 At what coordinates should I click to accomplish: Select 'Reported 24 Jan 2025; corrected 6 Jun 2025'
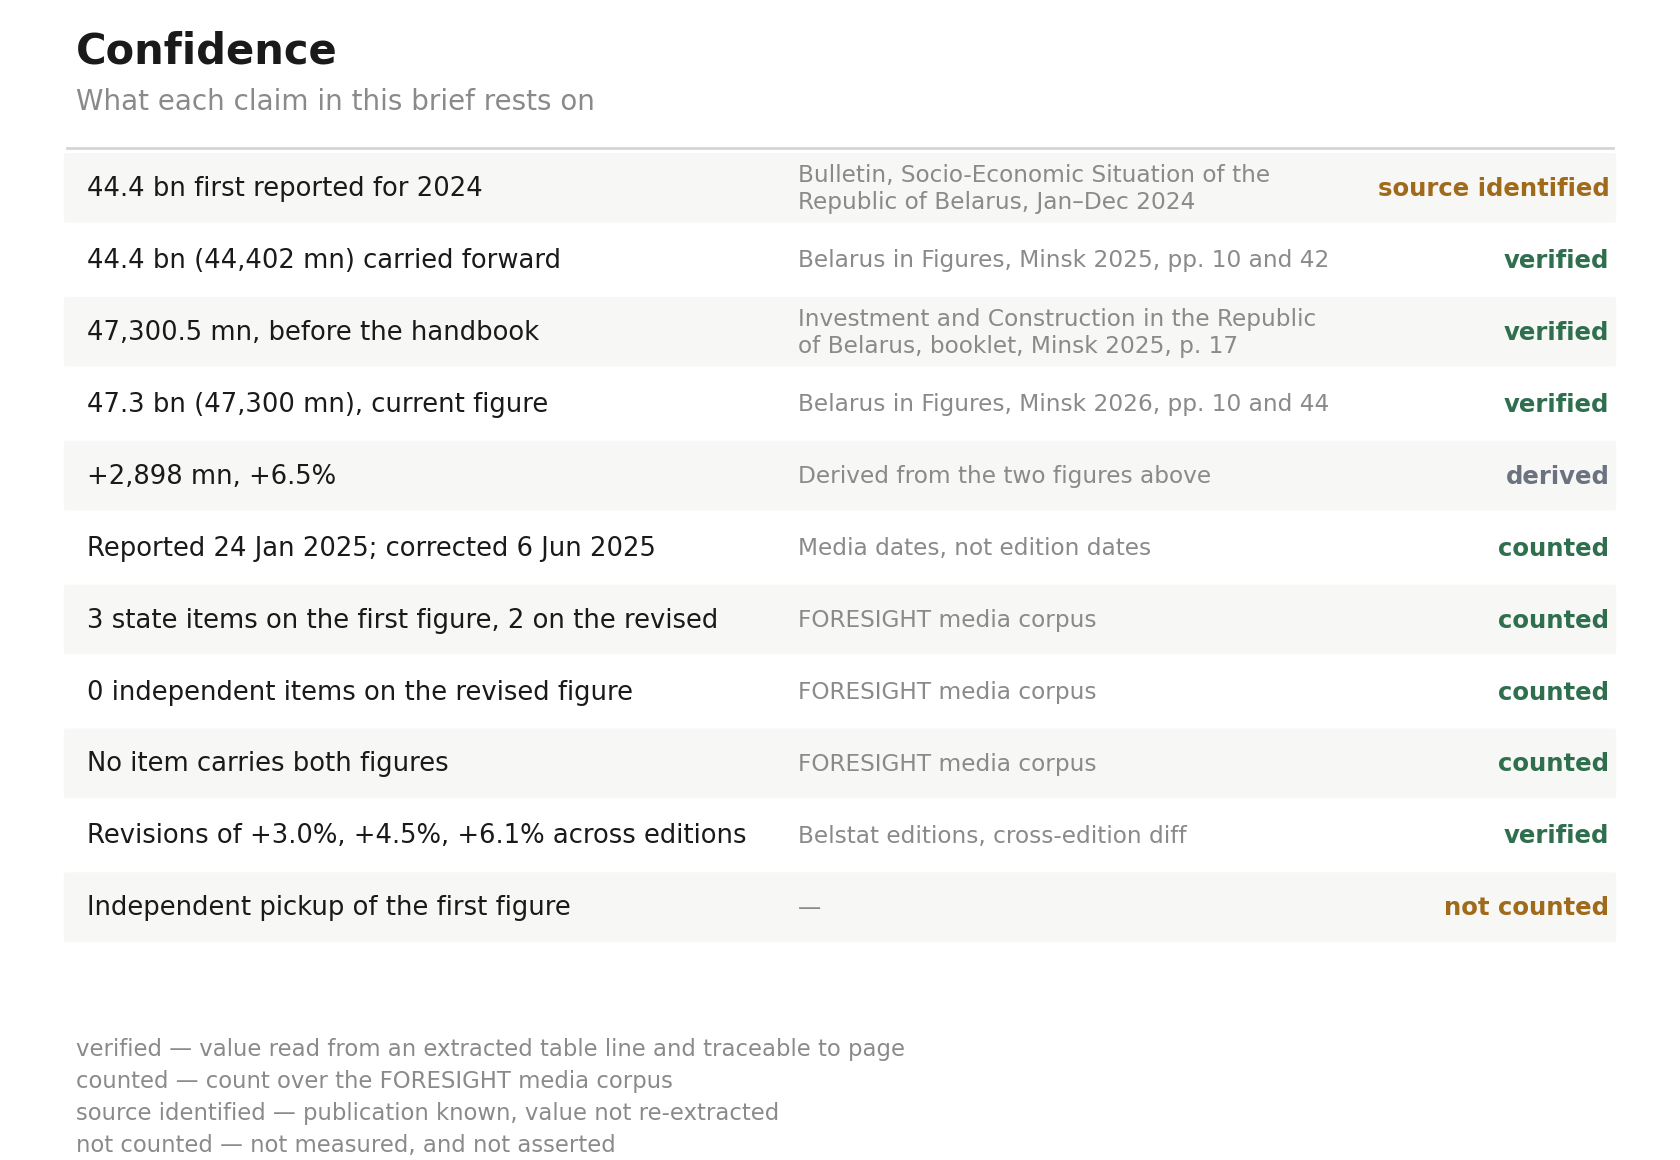(x=371, y=548)
